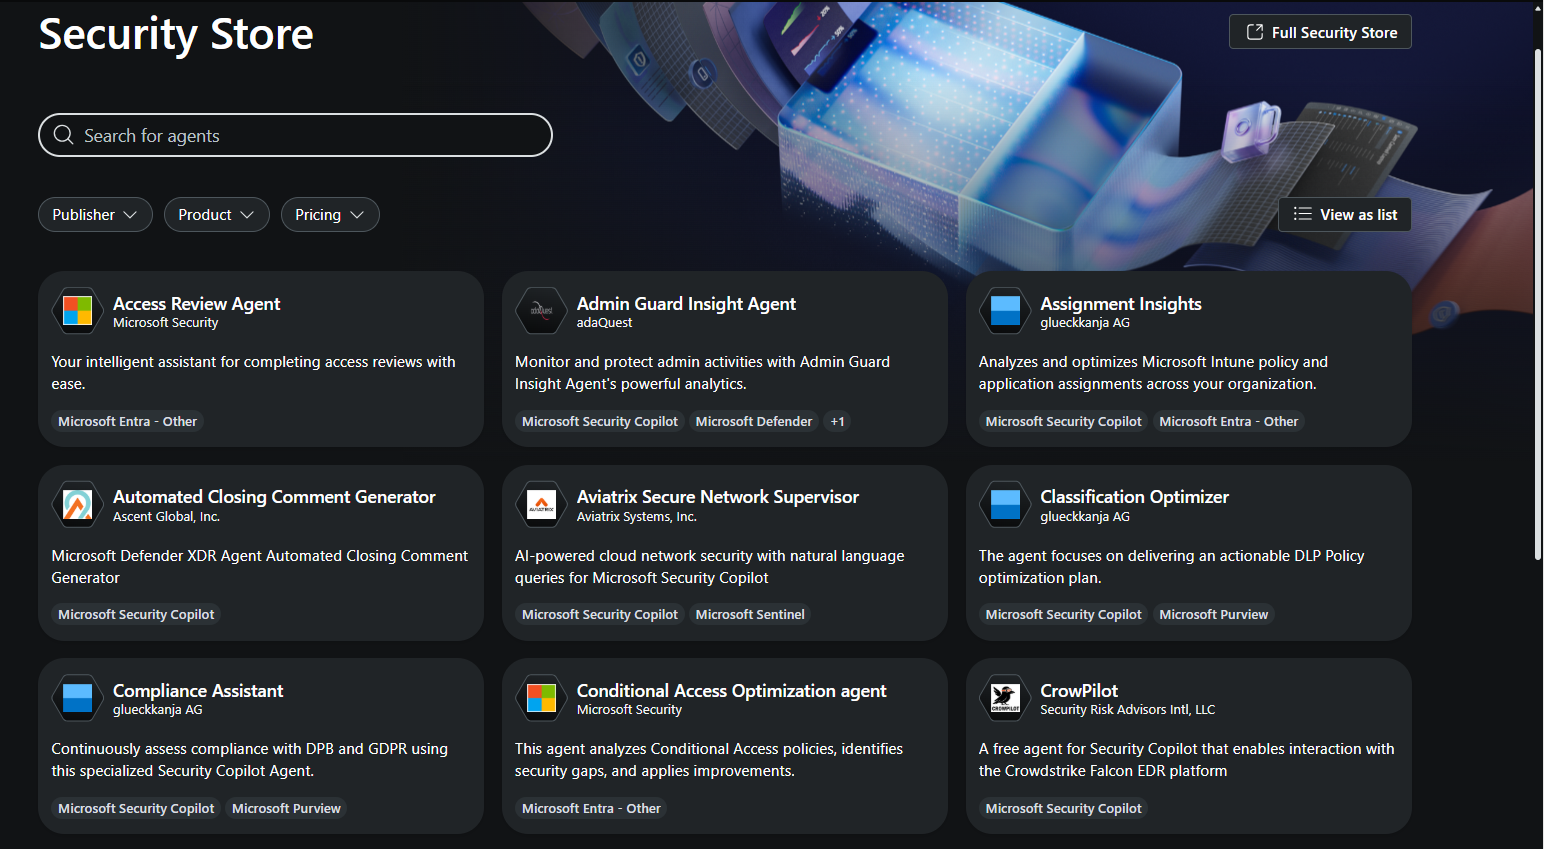Click the Aviatrix Systems, Inc. publisher name
This screenshot has width=1544, height=849.
tap(636, 517)
